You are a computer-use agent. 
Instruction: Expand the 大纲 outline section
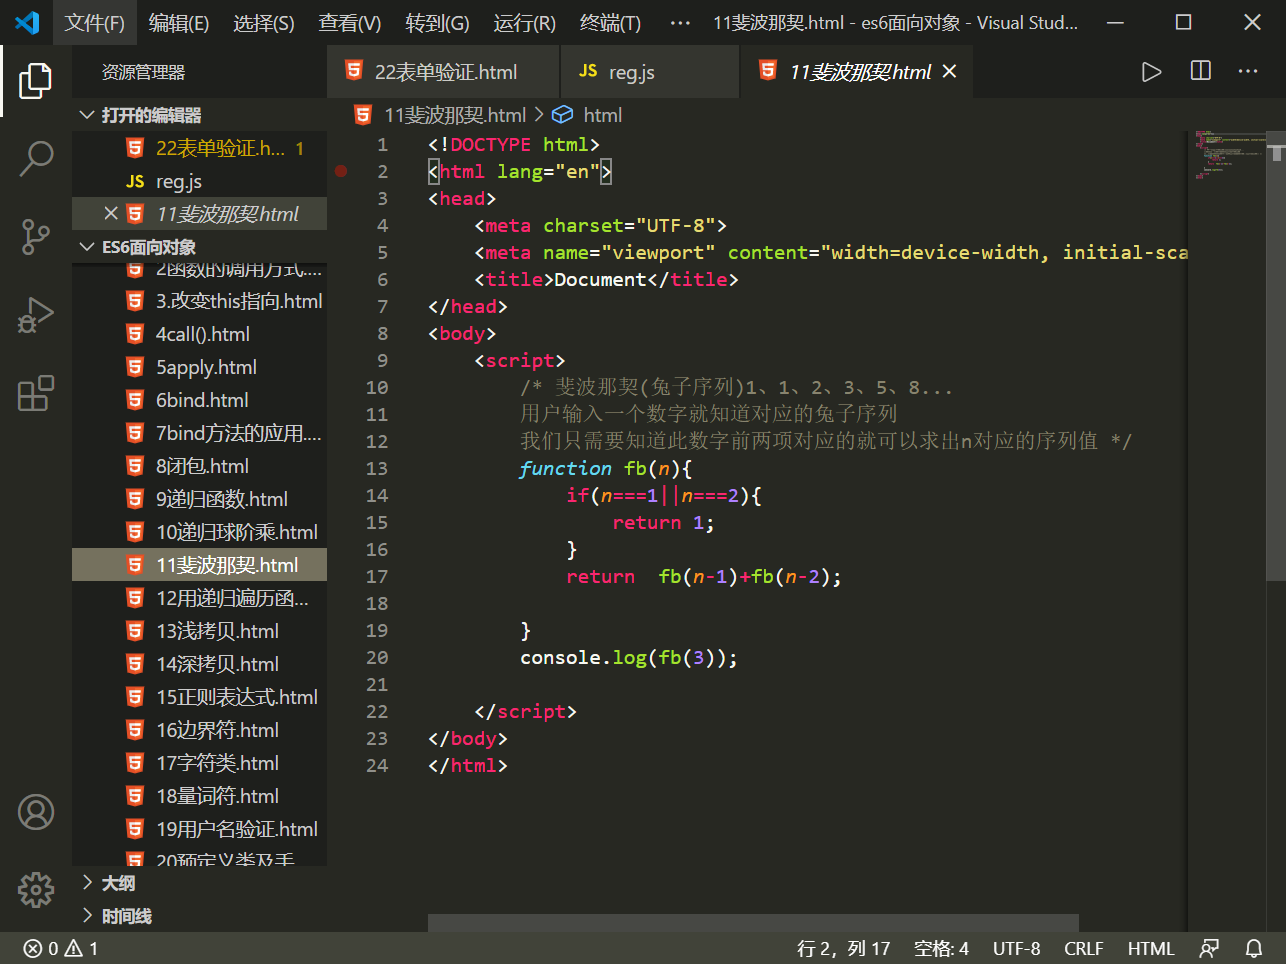point(115,883)
